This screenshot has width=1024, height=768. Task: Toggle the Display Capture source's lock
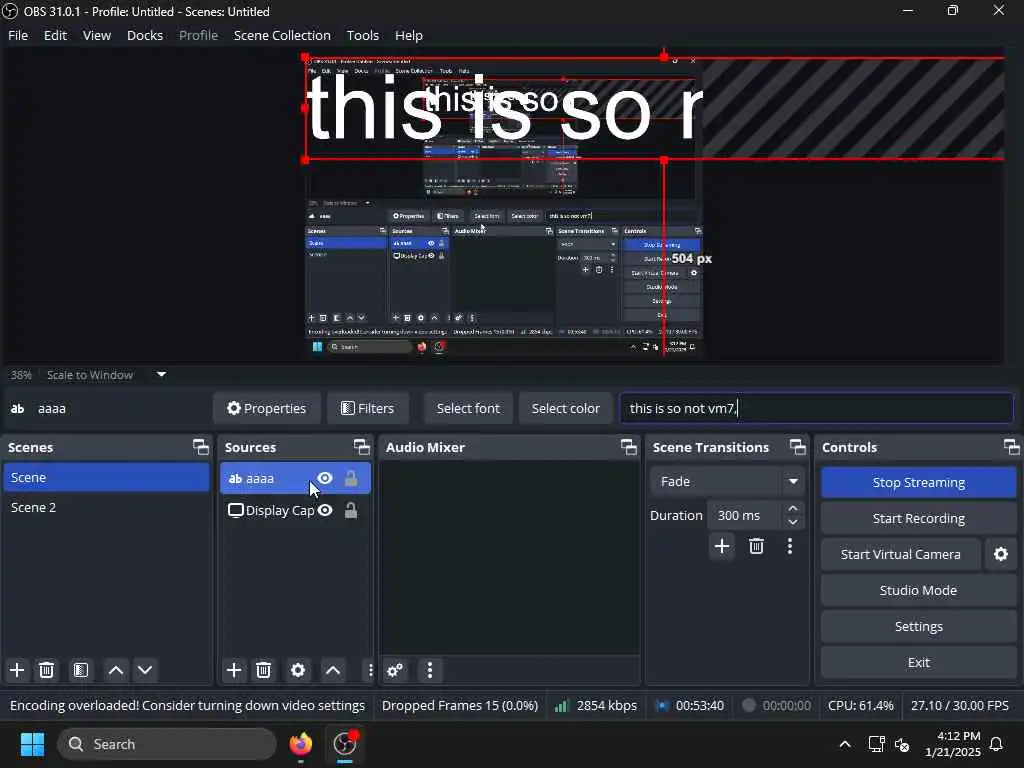pos(351,510)
